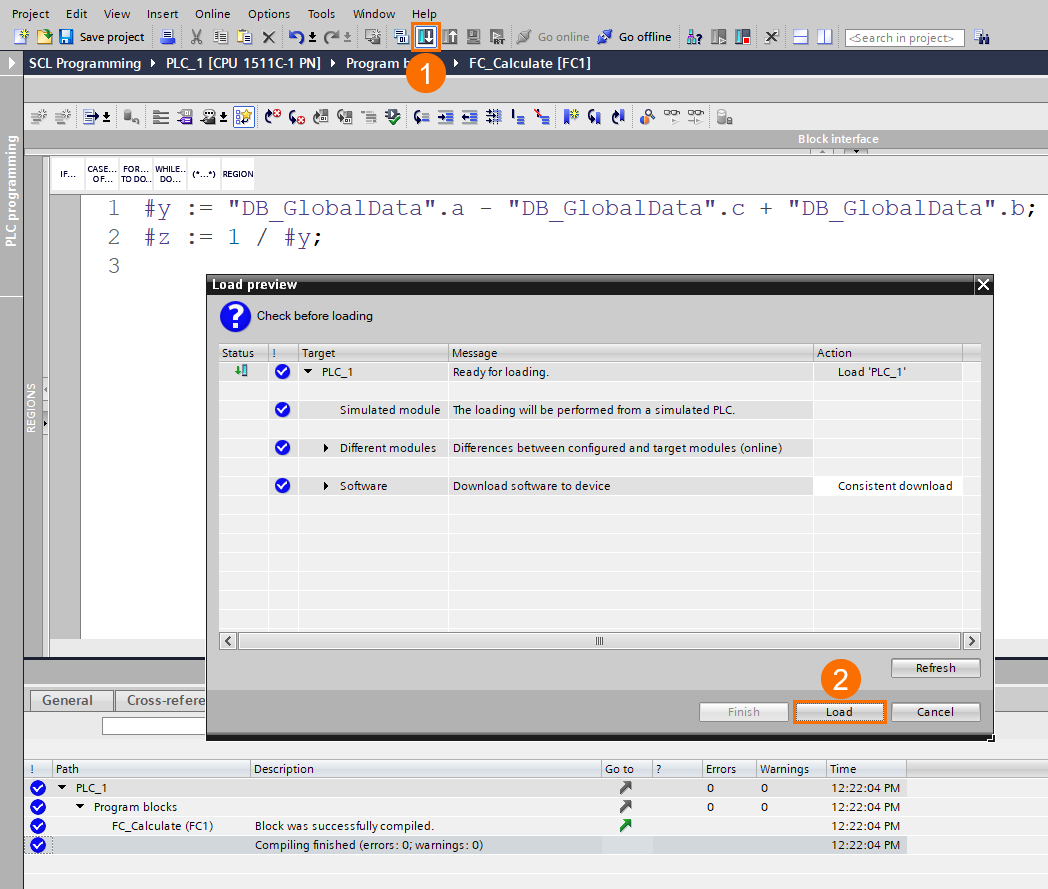1048x889 pixels.
Task: Insert FOR TO DO statement snippet
Action: point(136,174)
